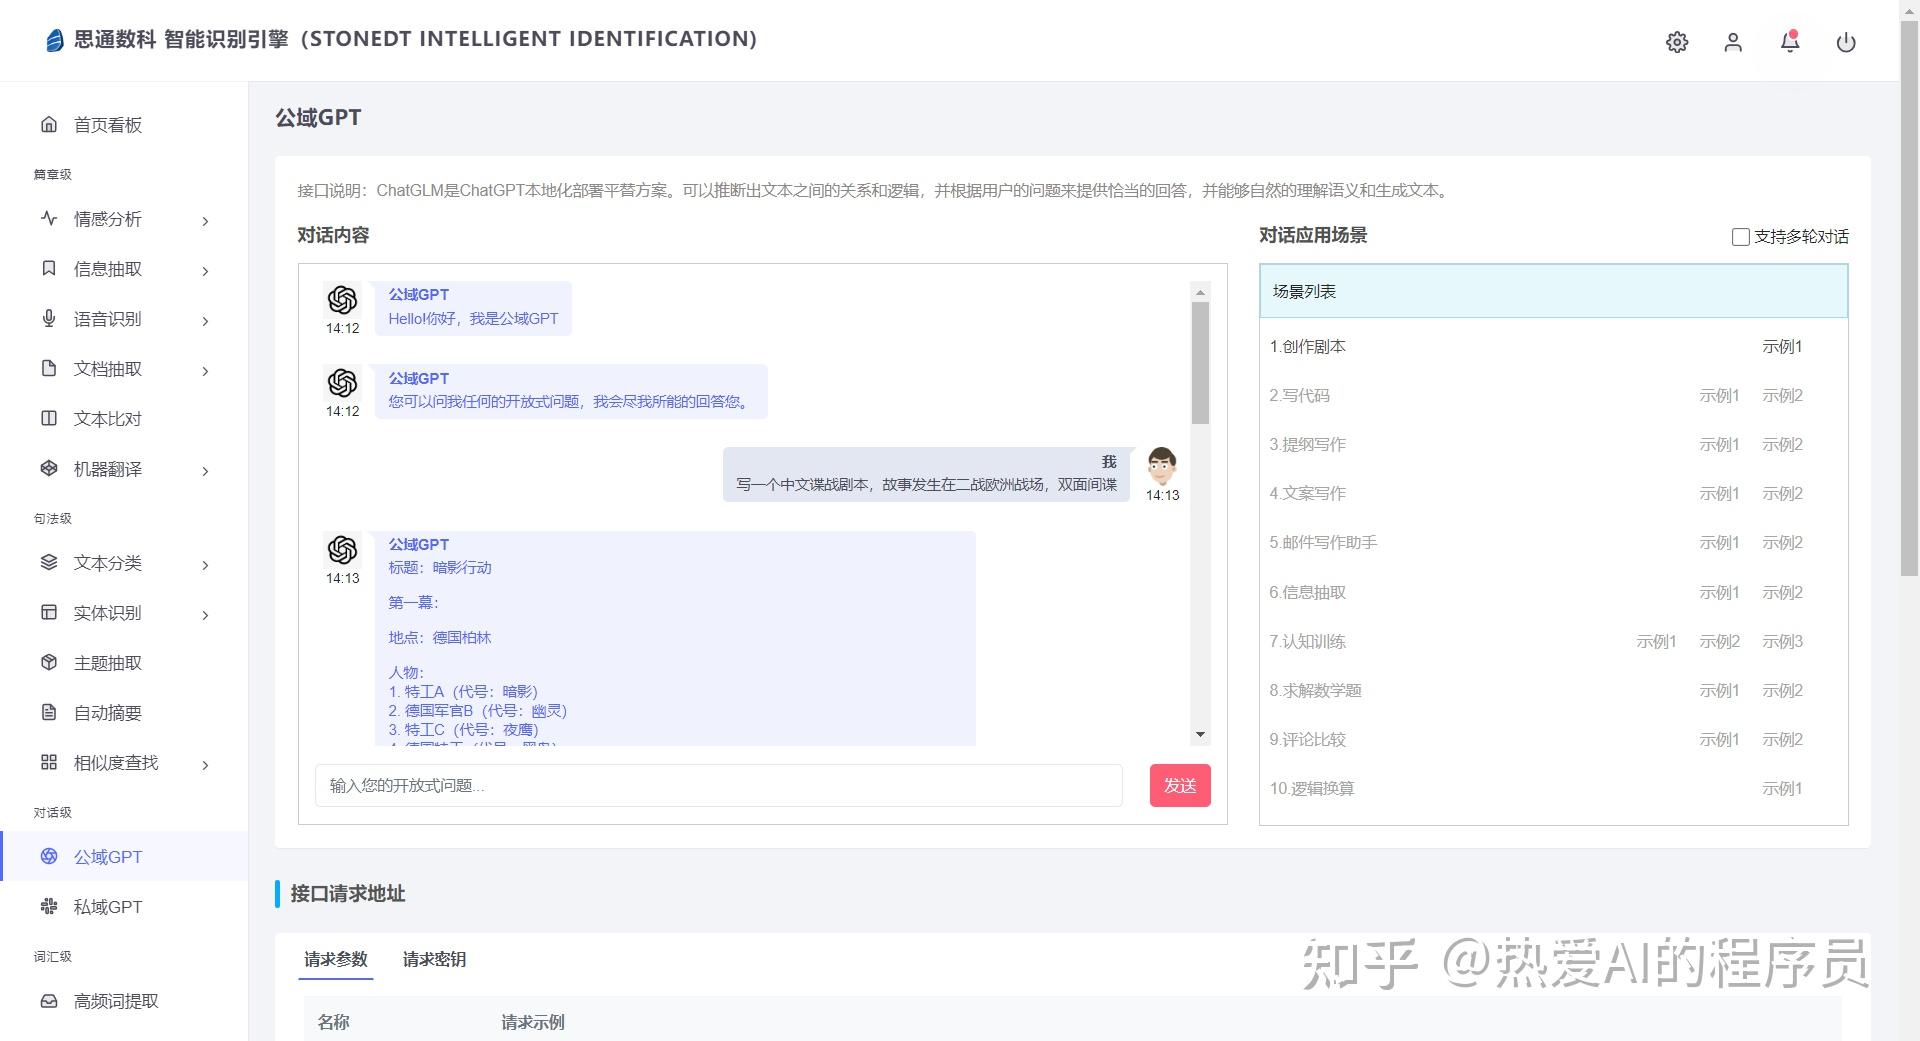Click the power logout icon
Viewport: 1920px width, 1041px height.
[x=1846, y=42]
